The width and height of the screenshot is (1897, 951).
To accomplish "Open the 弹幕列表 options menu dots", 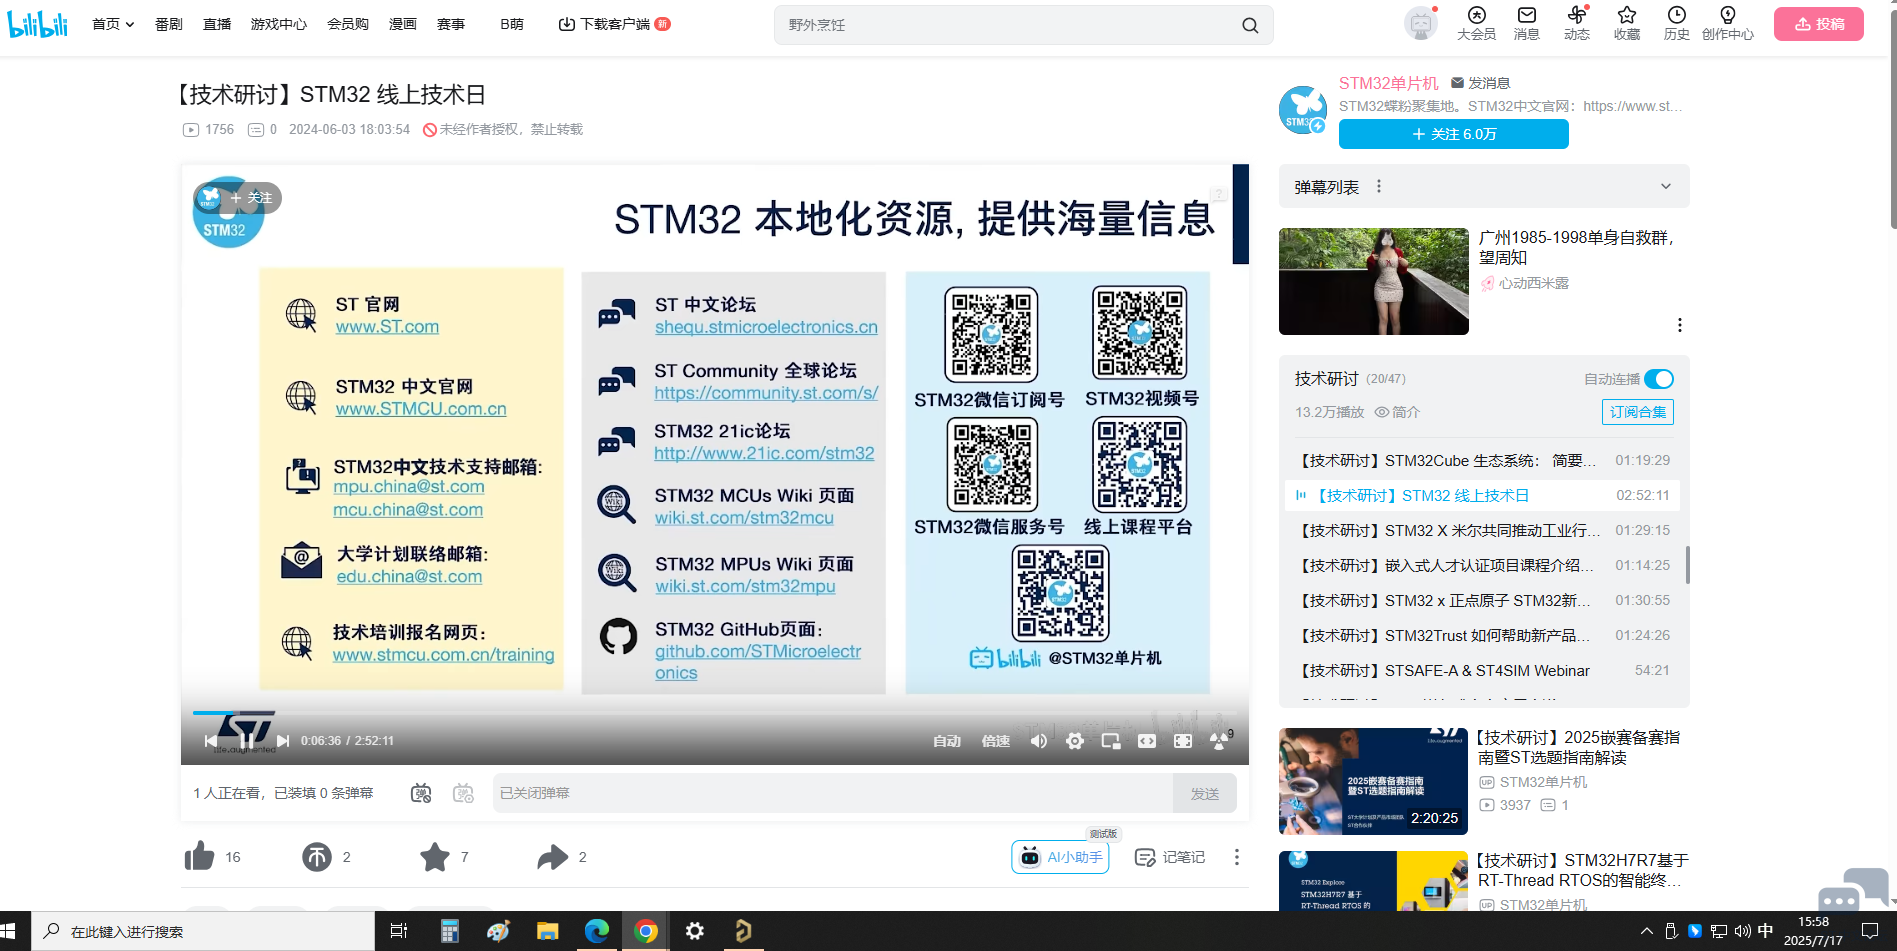I will 1379,186.
